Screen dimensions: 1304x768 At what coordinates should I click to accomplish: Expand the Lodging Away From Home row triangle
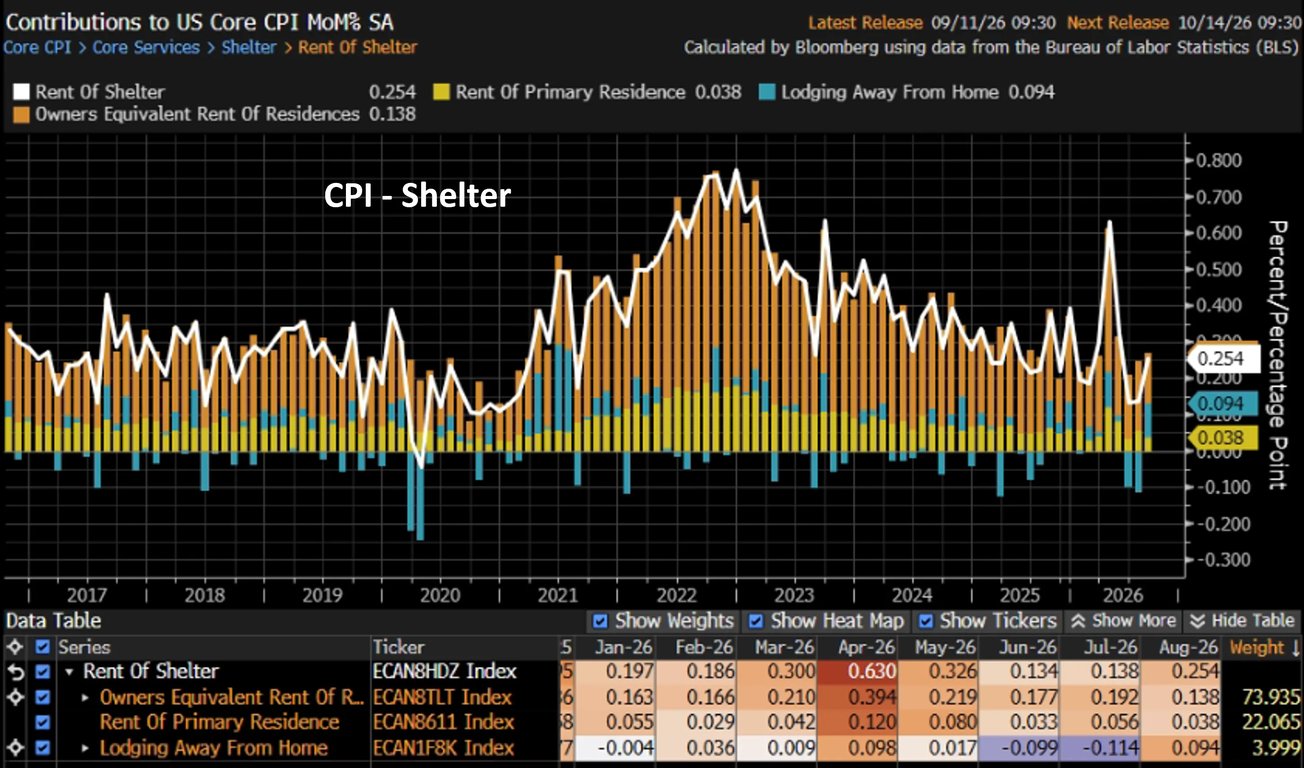click(x=85, y=747)
